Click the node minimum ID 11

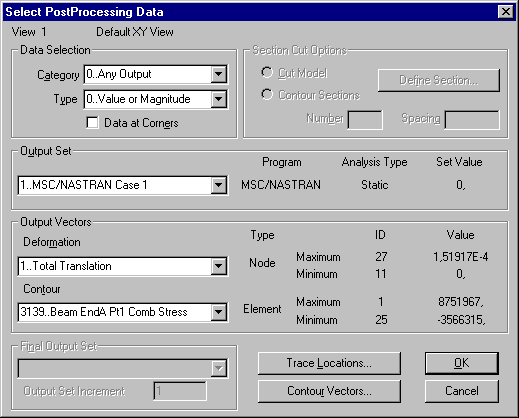tap(380, 274)
